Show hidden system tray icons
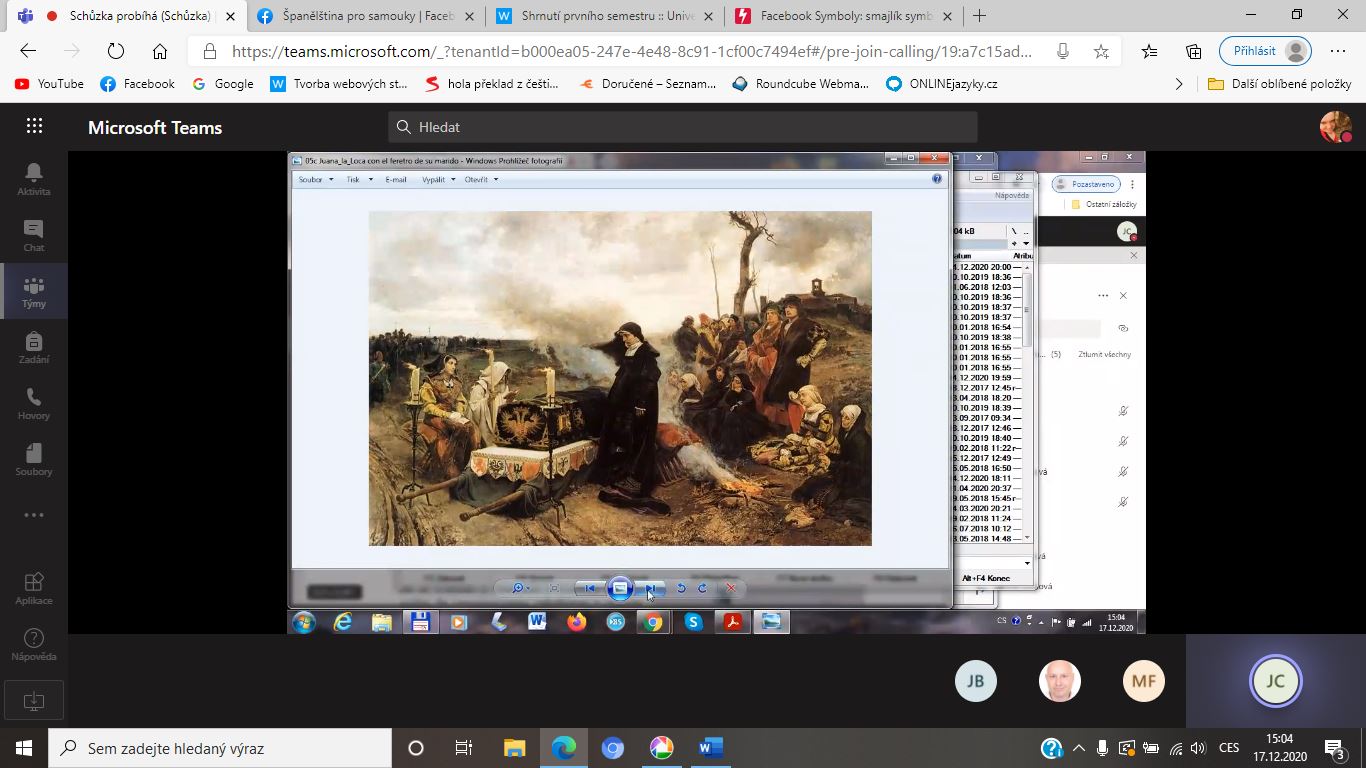This screenshot has height=768, width=1366. tap(1079, 748)
